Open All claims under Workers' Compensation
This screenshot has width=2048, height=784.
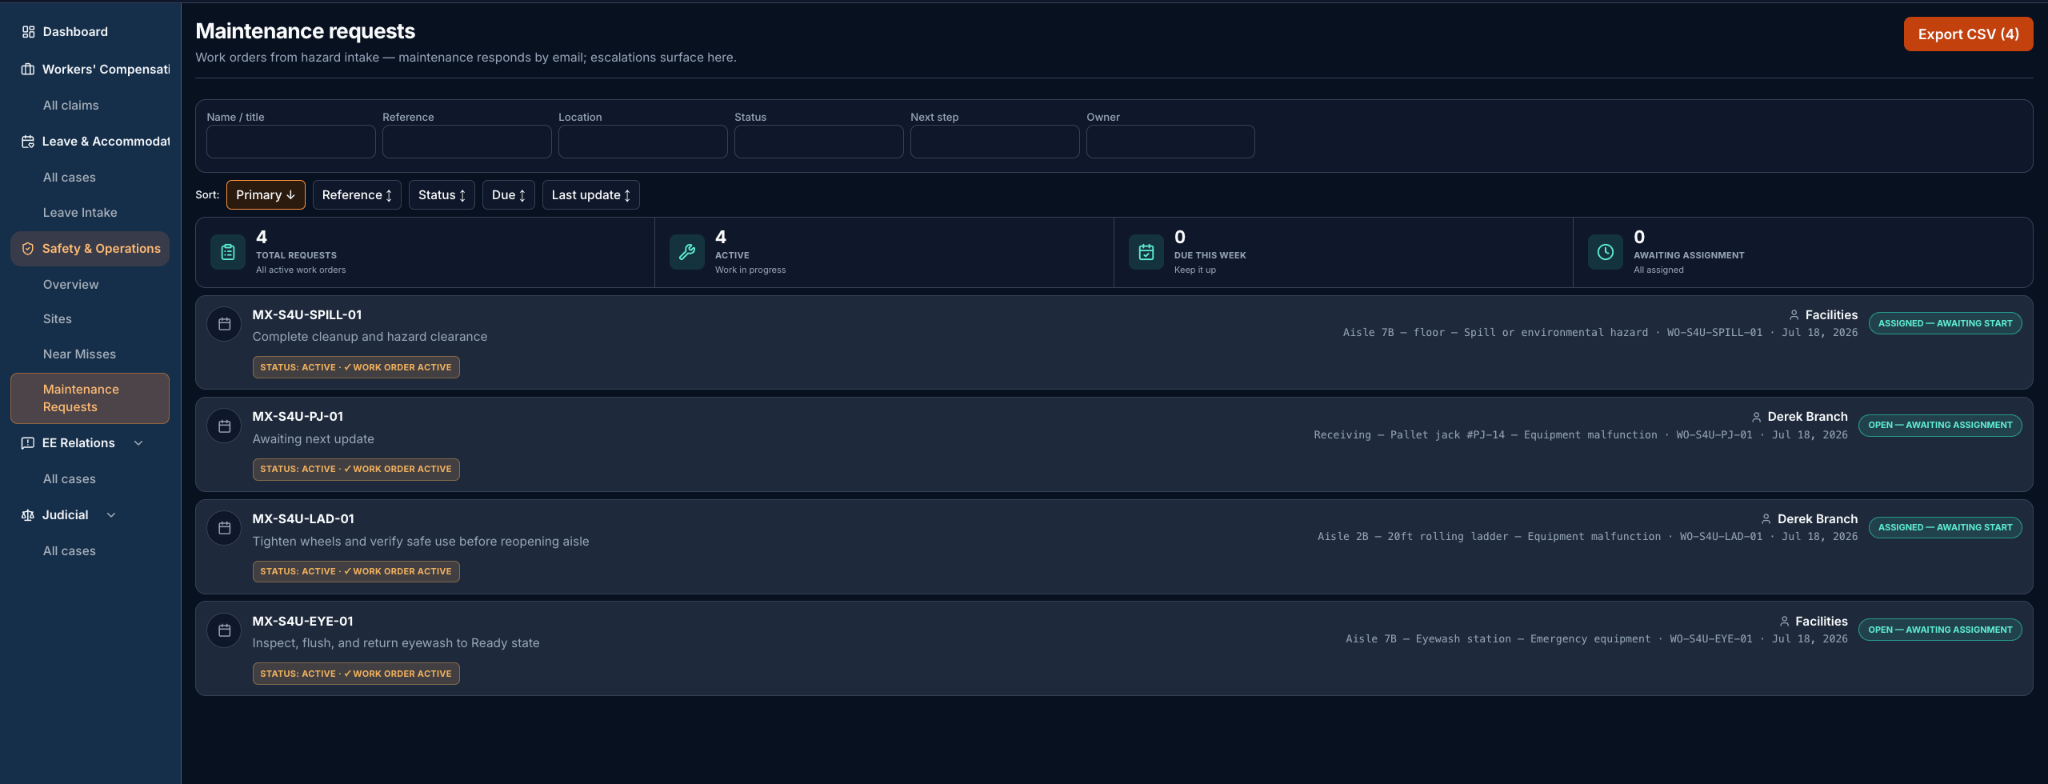pos(71,105)
